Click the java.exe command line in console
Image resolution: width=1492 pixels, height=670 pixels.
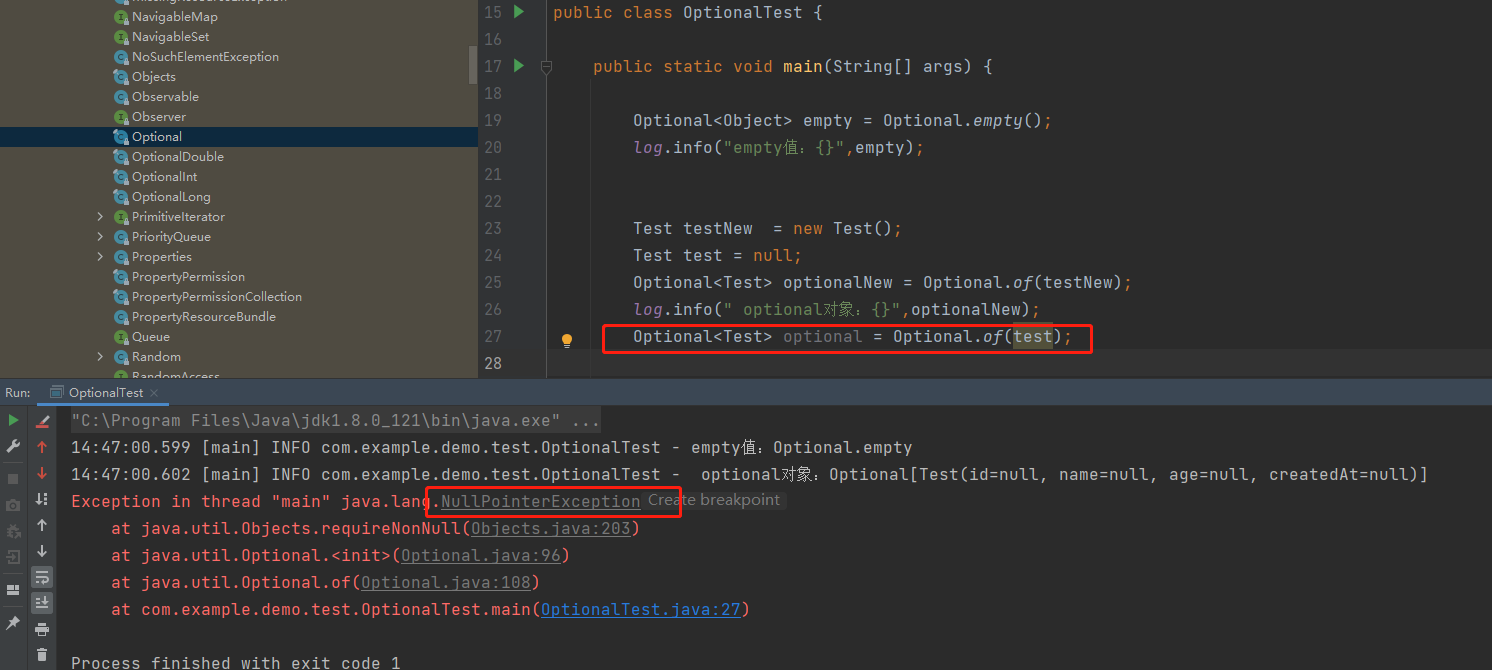[335, 420]
